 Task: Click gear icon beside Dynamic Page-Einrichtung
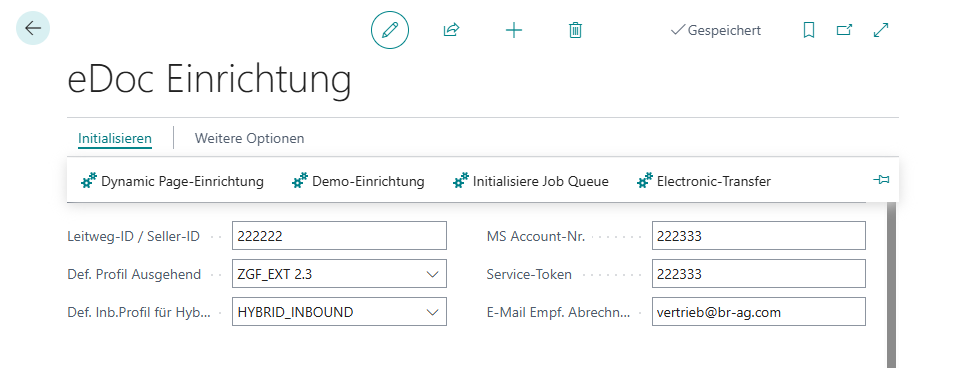click(90, 181)
